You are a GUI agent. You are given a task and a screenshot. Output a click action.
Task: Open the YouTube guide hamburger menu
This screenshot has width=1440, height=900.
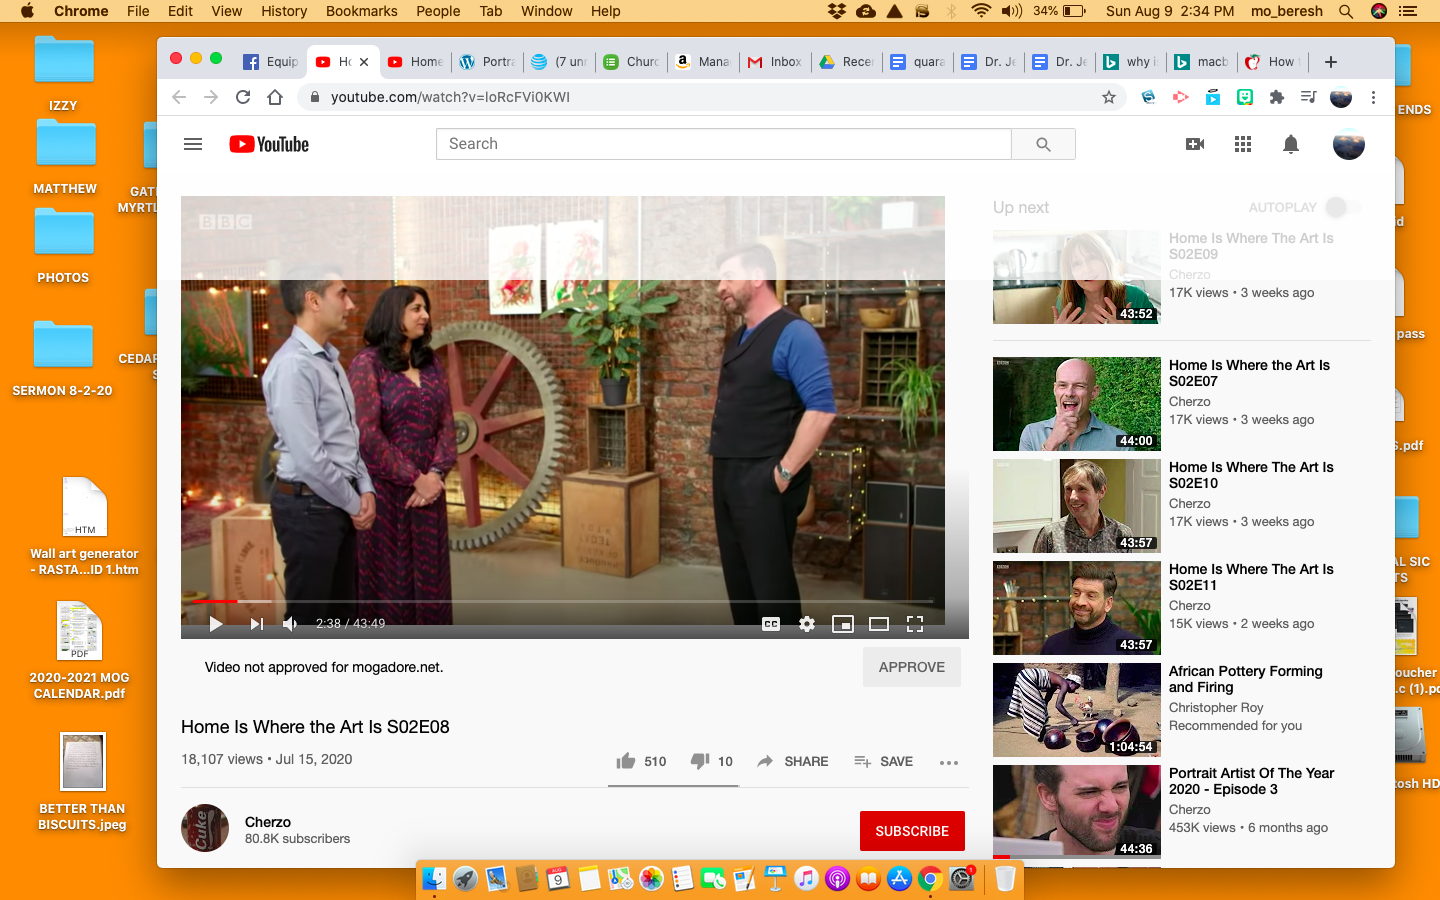coord(193,144)
